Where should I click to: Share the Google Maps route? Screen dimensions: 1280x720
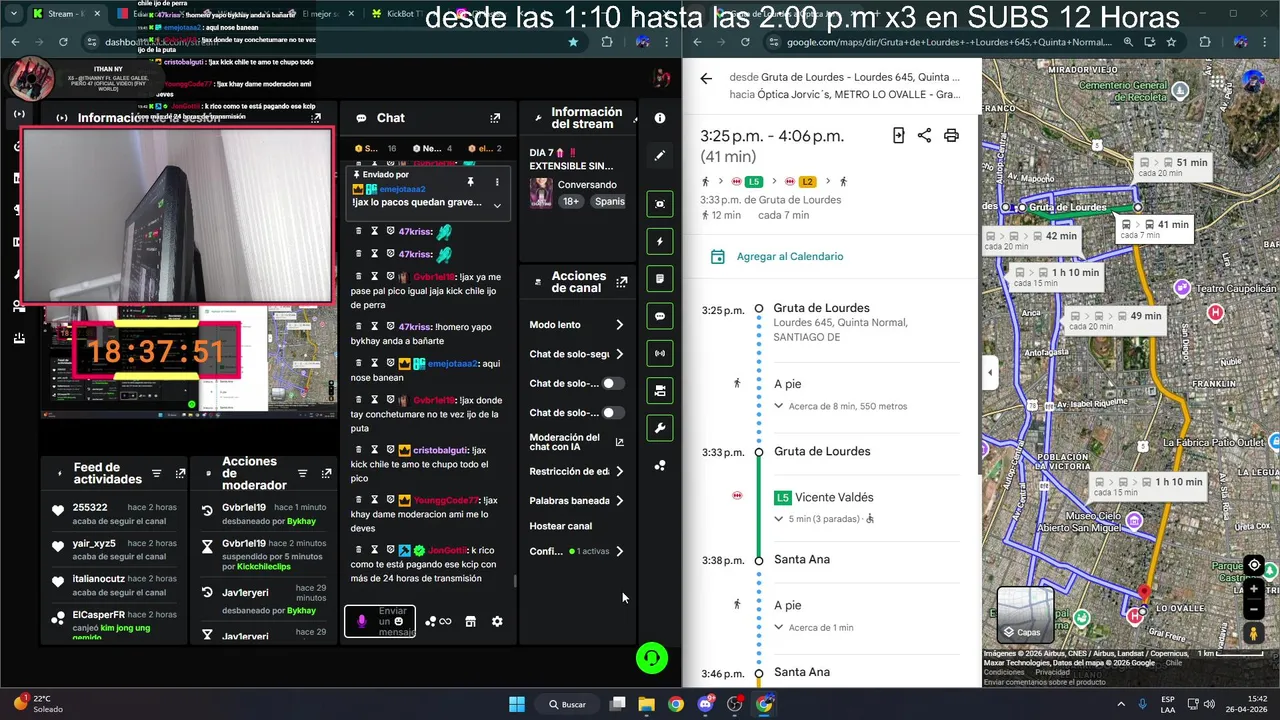pos(924,135)
